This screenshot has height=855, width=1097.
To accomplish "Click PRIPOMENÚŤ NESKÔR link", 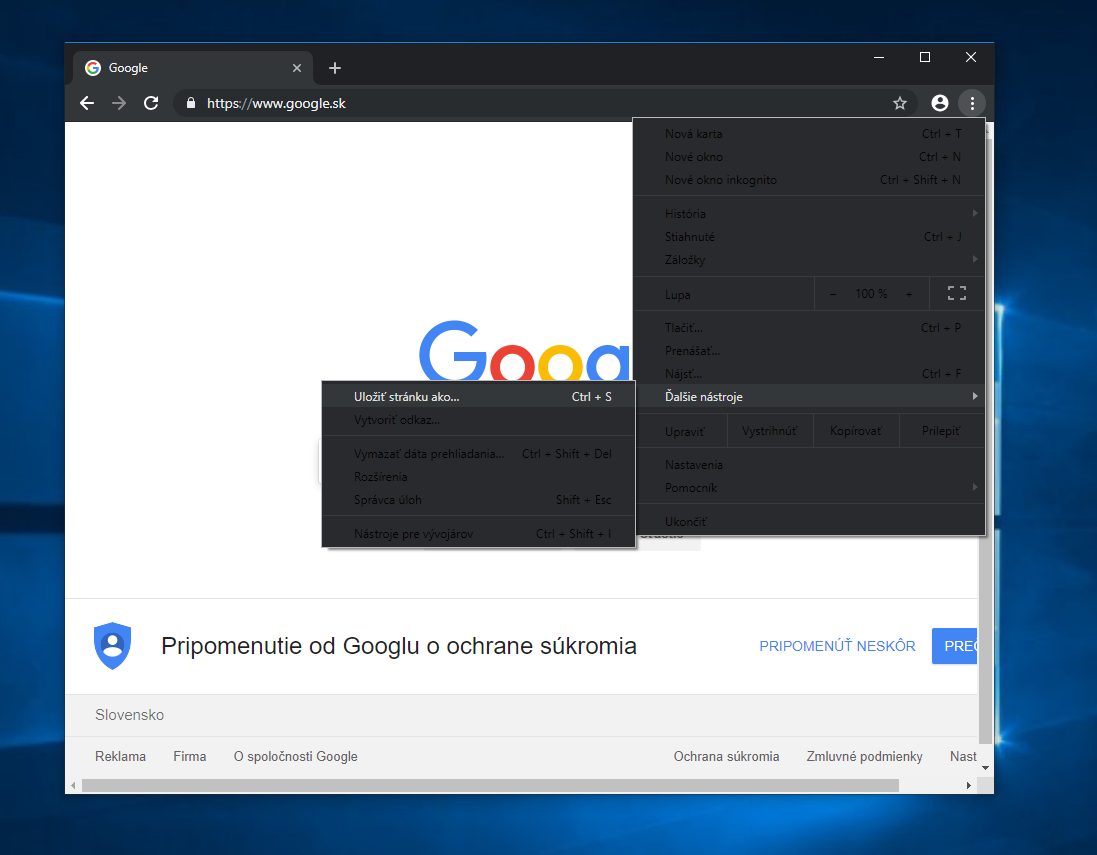I will click(837, 646).
